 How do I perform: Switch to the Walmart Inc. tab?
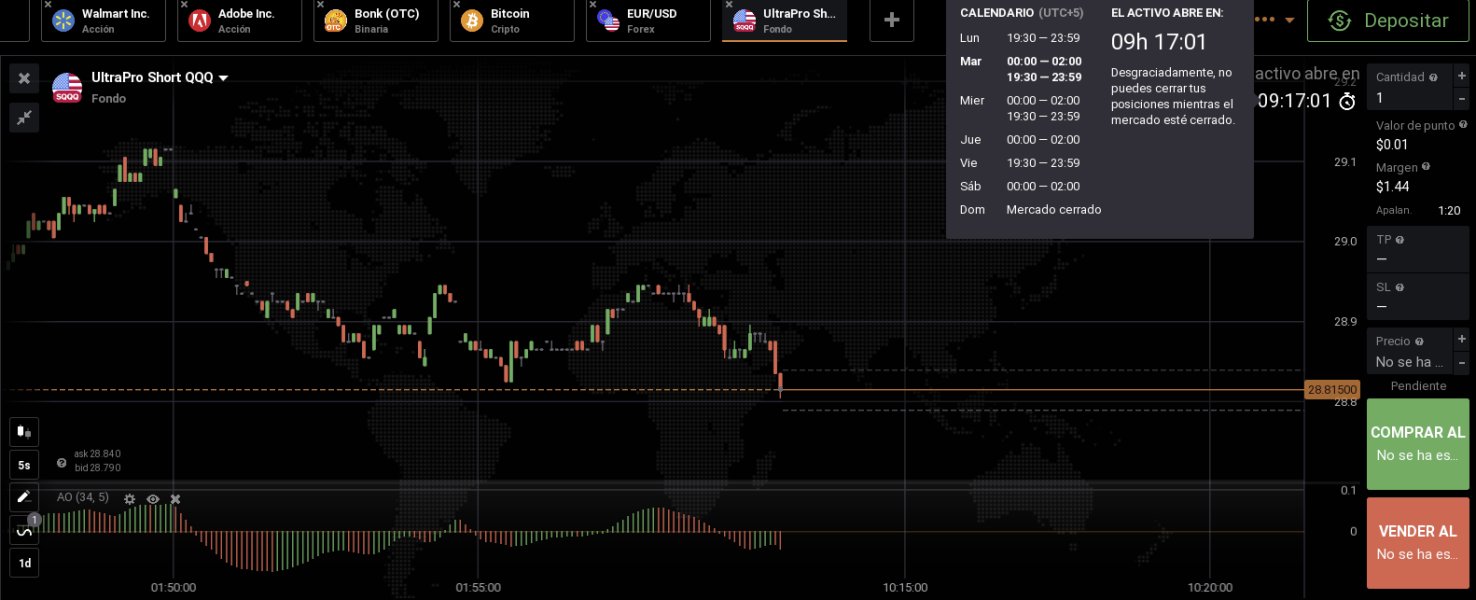(x=104, y=20)
